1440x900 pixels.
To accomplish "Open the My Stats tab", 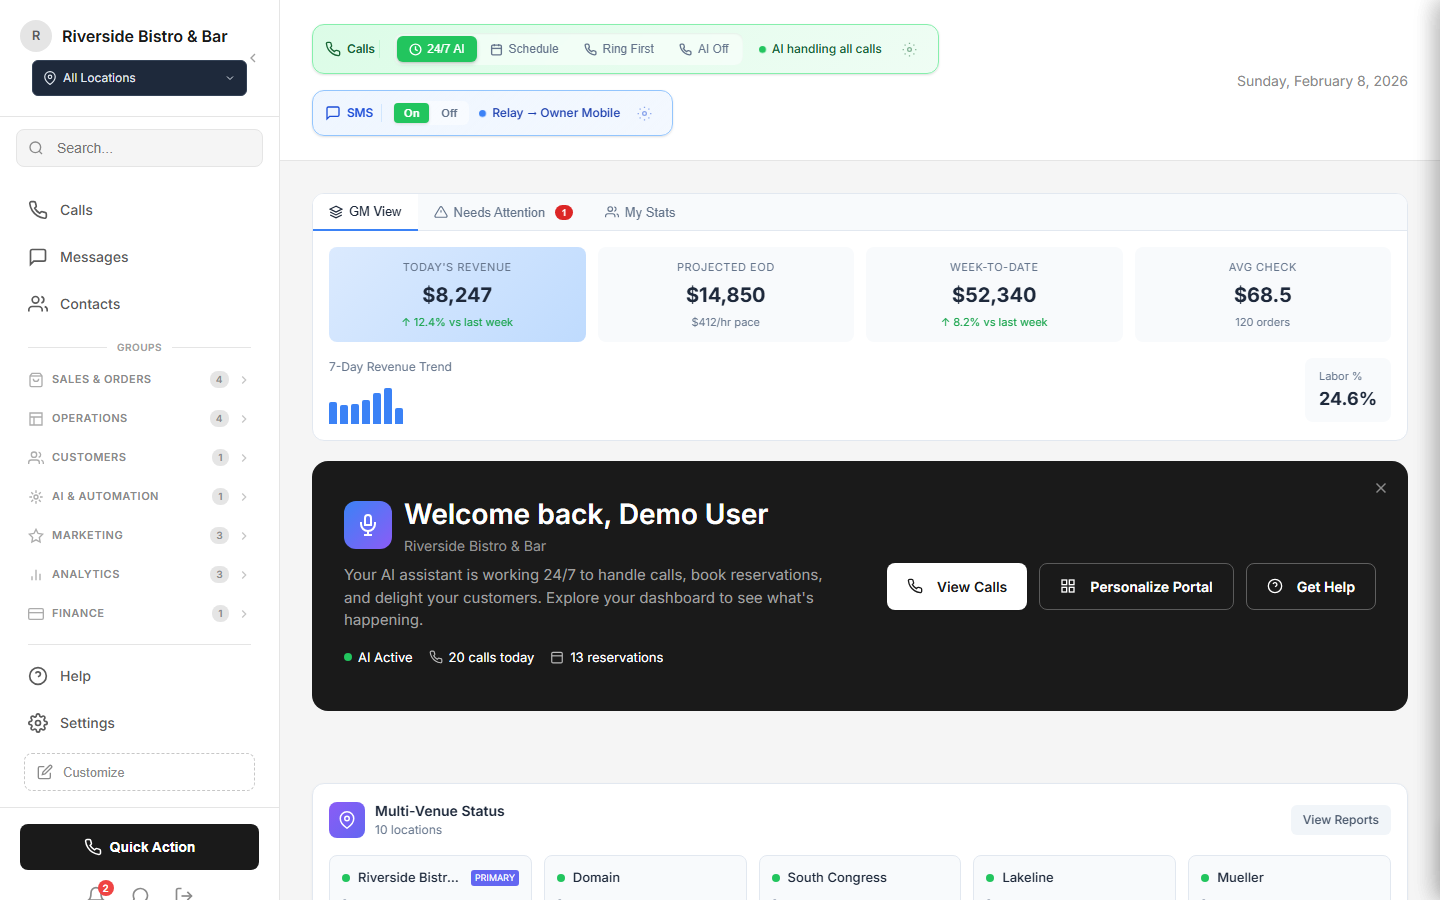I will 639,212.
